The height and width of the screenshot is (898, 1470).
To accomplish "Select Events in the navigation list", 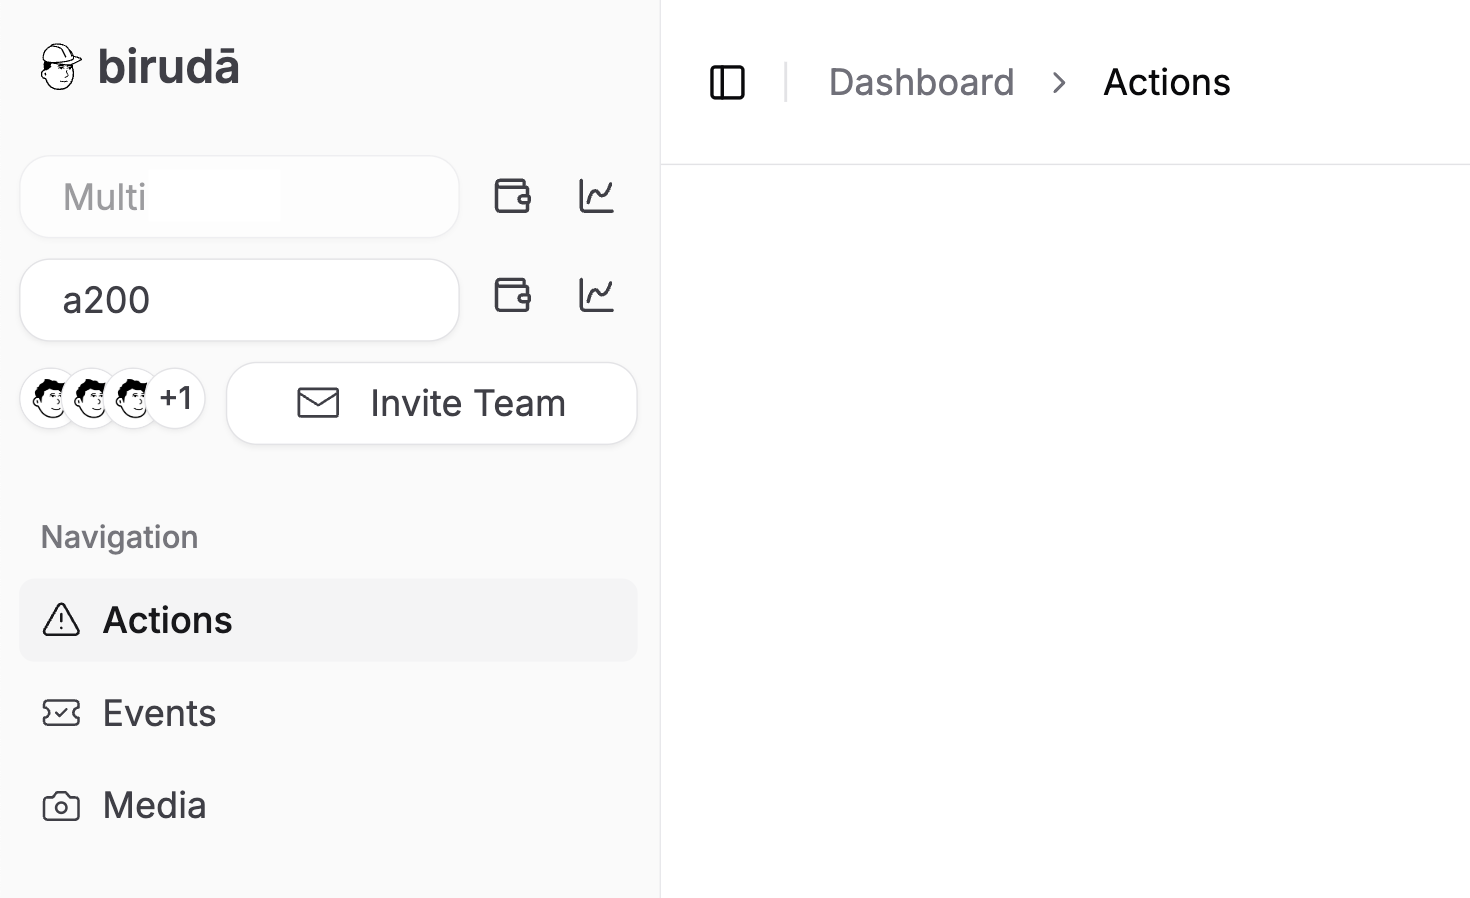I will coord(158,713).
